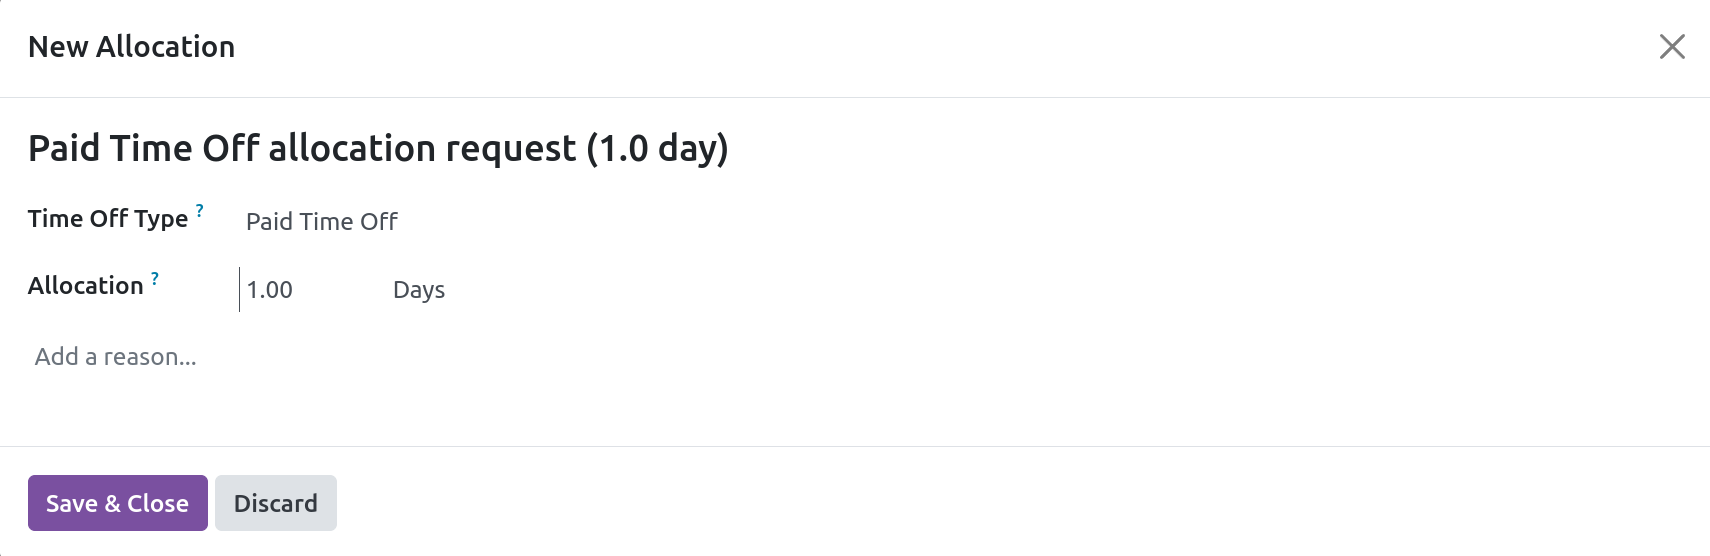Place cursor after 1.00 in Allocation
The width and height of the screenshot is (1710, 556).
click(294, 290)
